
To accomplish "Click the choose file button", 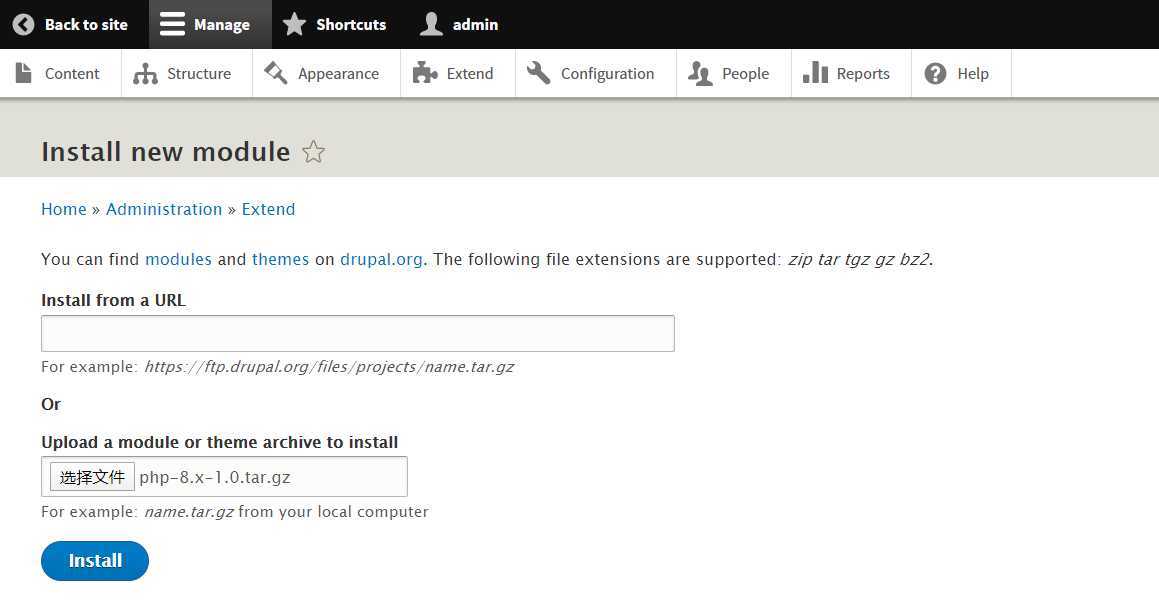I will click(x=92, y=477).
